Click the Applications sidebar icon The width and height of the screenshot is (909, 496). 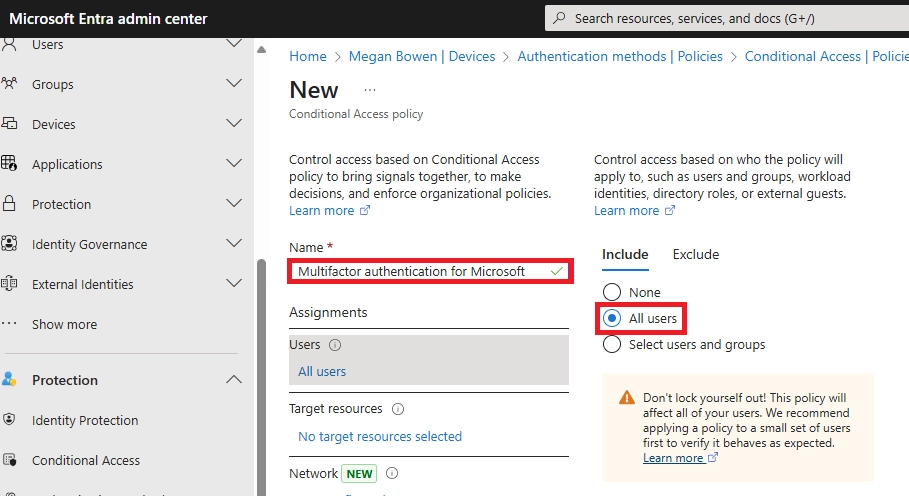[9, 163]
